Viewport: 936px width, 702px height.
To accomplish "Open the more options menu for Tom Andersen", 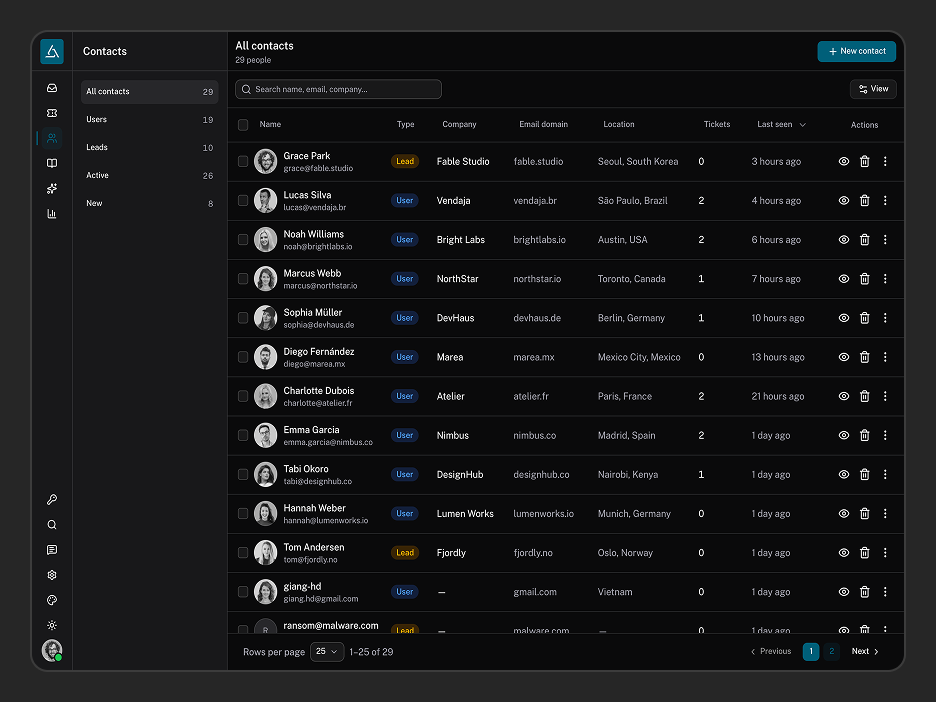I will (x=885, y=553).
